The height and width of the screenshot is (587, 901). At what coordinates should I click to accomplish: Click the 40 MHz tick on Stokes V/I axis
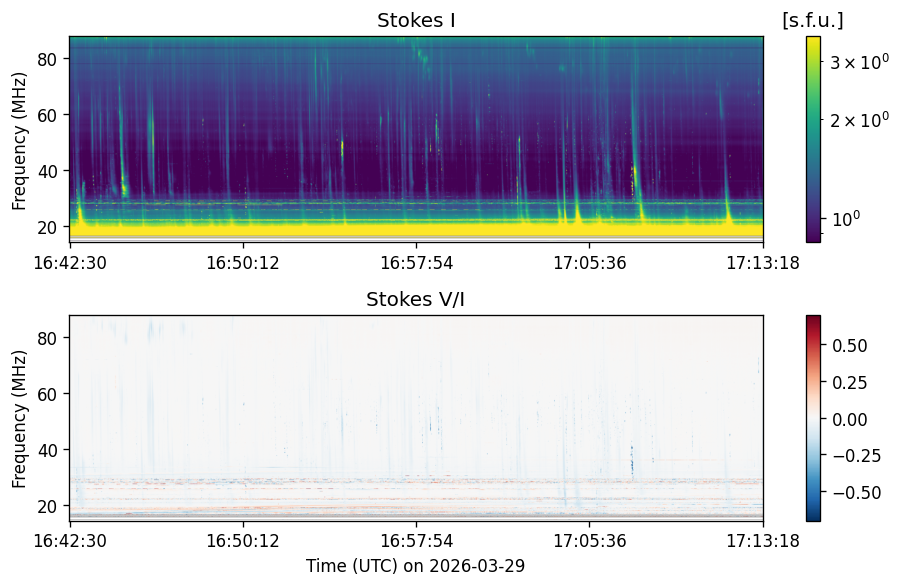(x=49, y=450)
